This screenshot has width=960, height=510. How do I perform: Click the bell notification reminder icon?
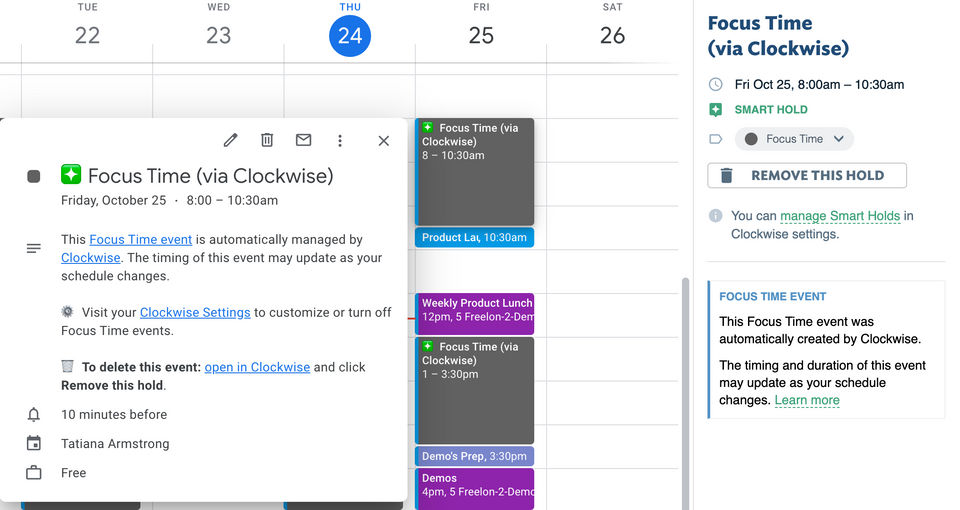[34, 415]
